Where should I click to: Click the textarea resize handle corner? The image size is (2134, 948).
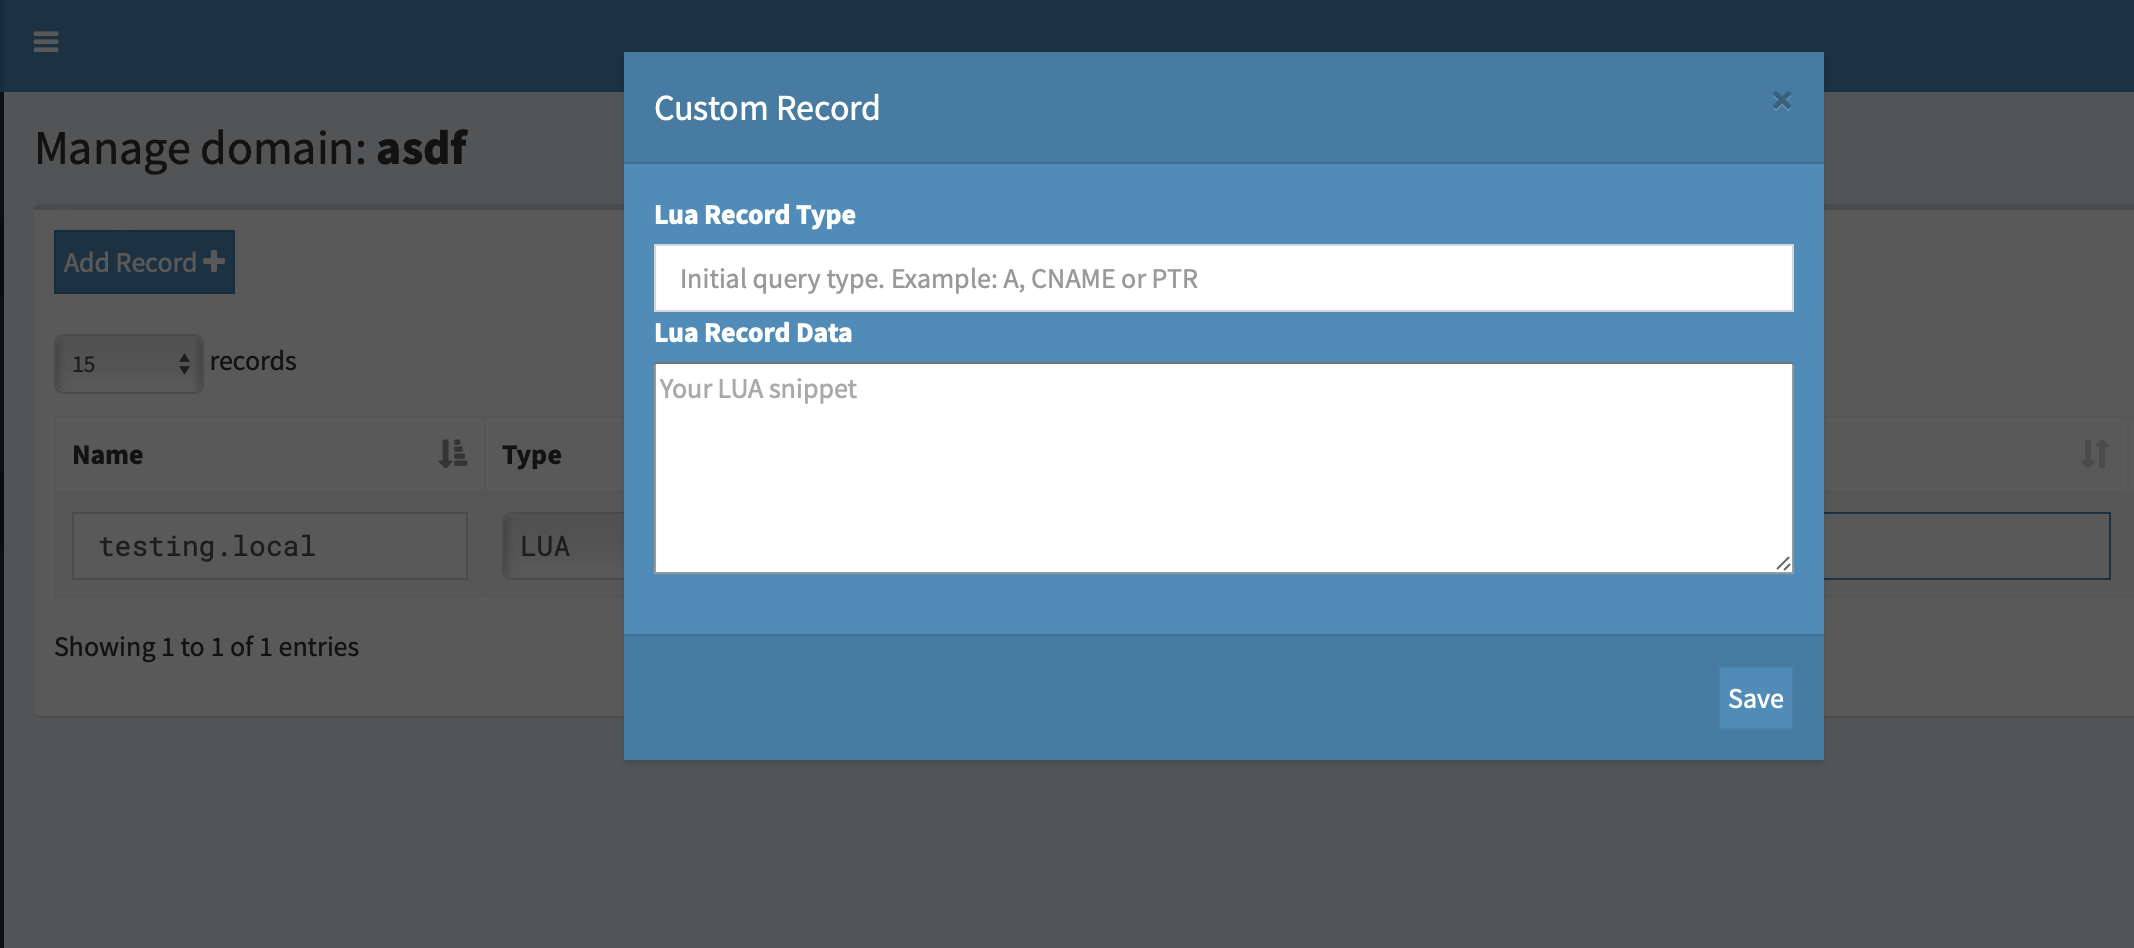click(1784, 565)
